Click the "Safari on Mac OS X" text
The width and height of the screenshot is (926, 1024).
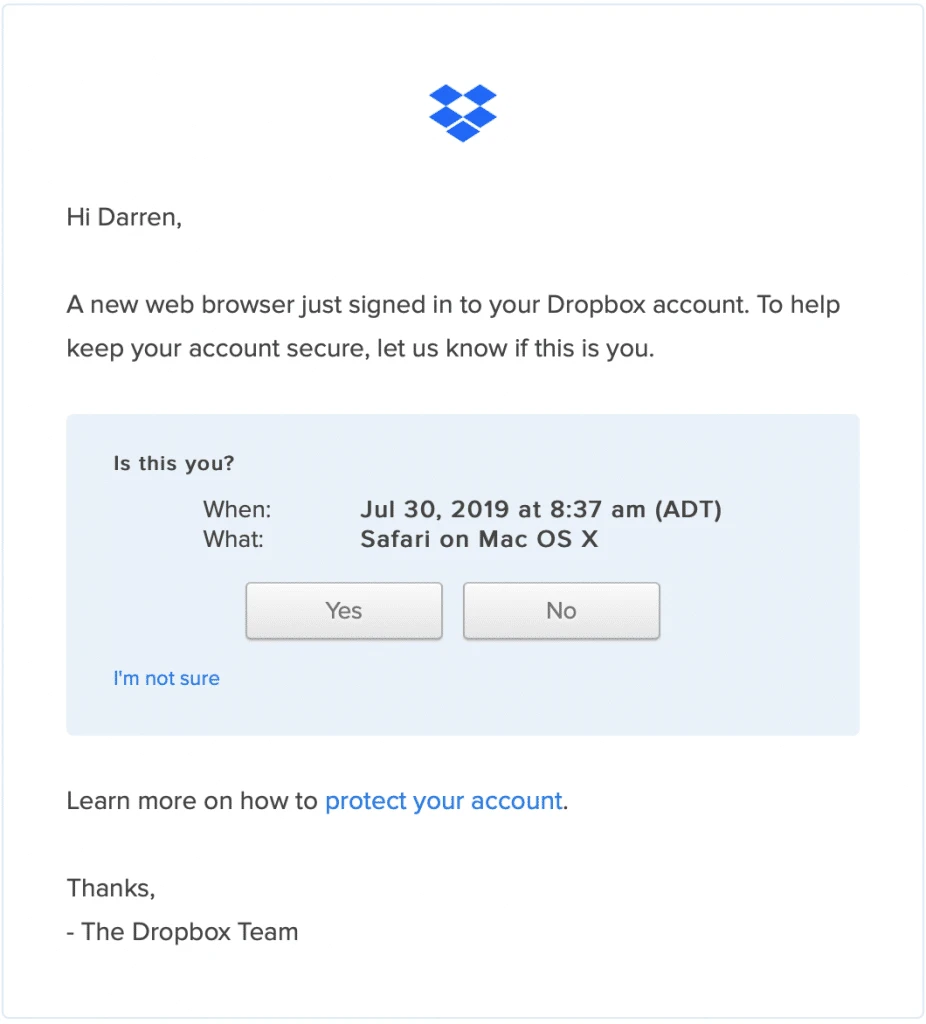coord(479,539)
